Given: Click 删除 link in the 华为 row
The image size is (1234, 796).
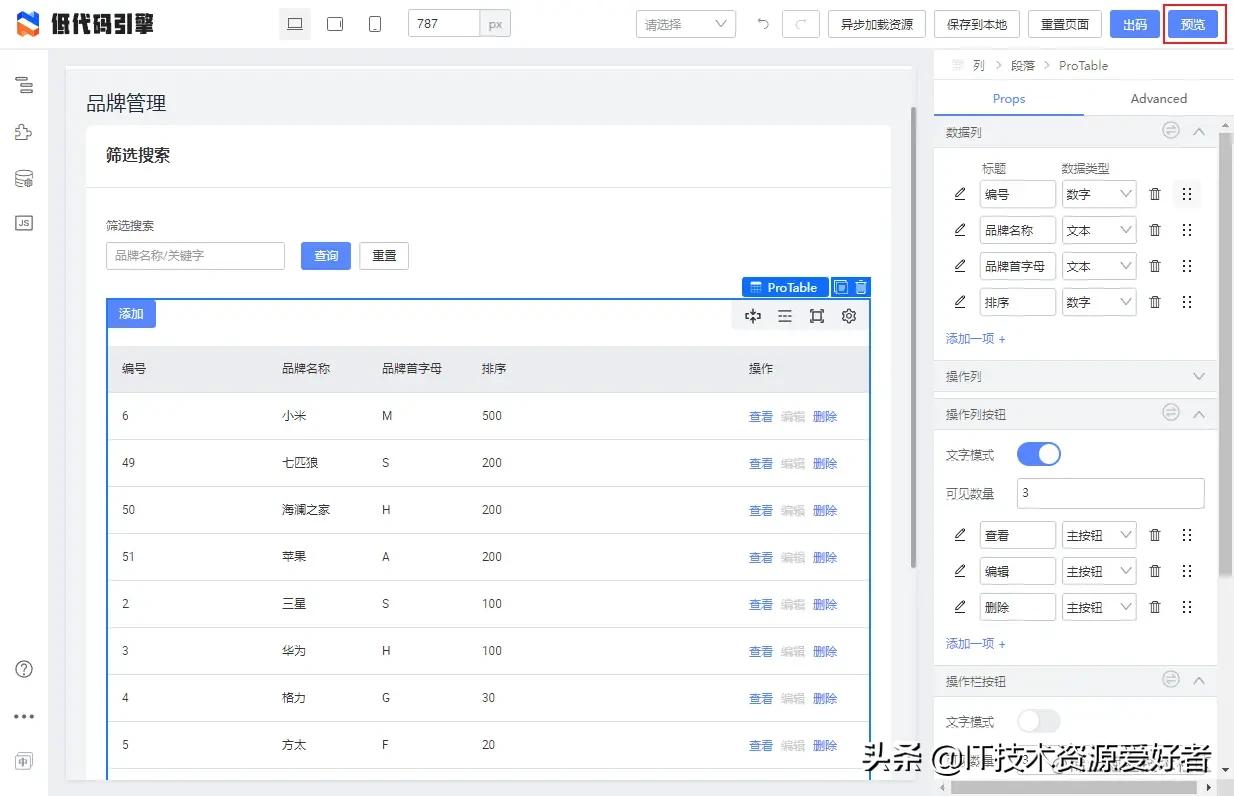Looking at the screenshot, I should 825,651.
